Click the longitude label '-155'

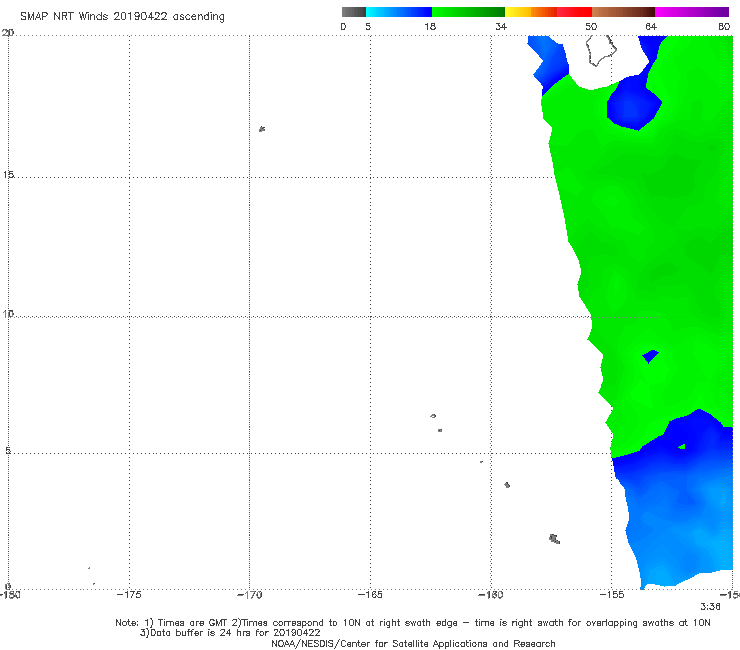612,595
